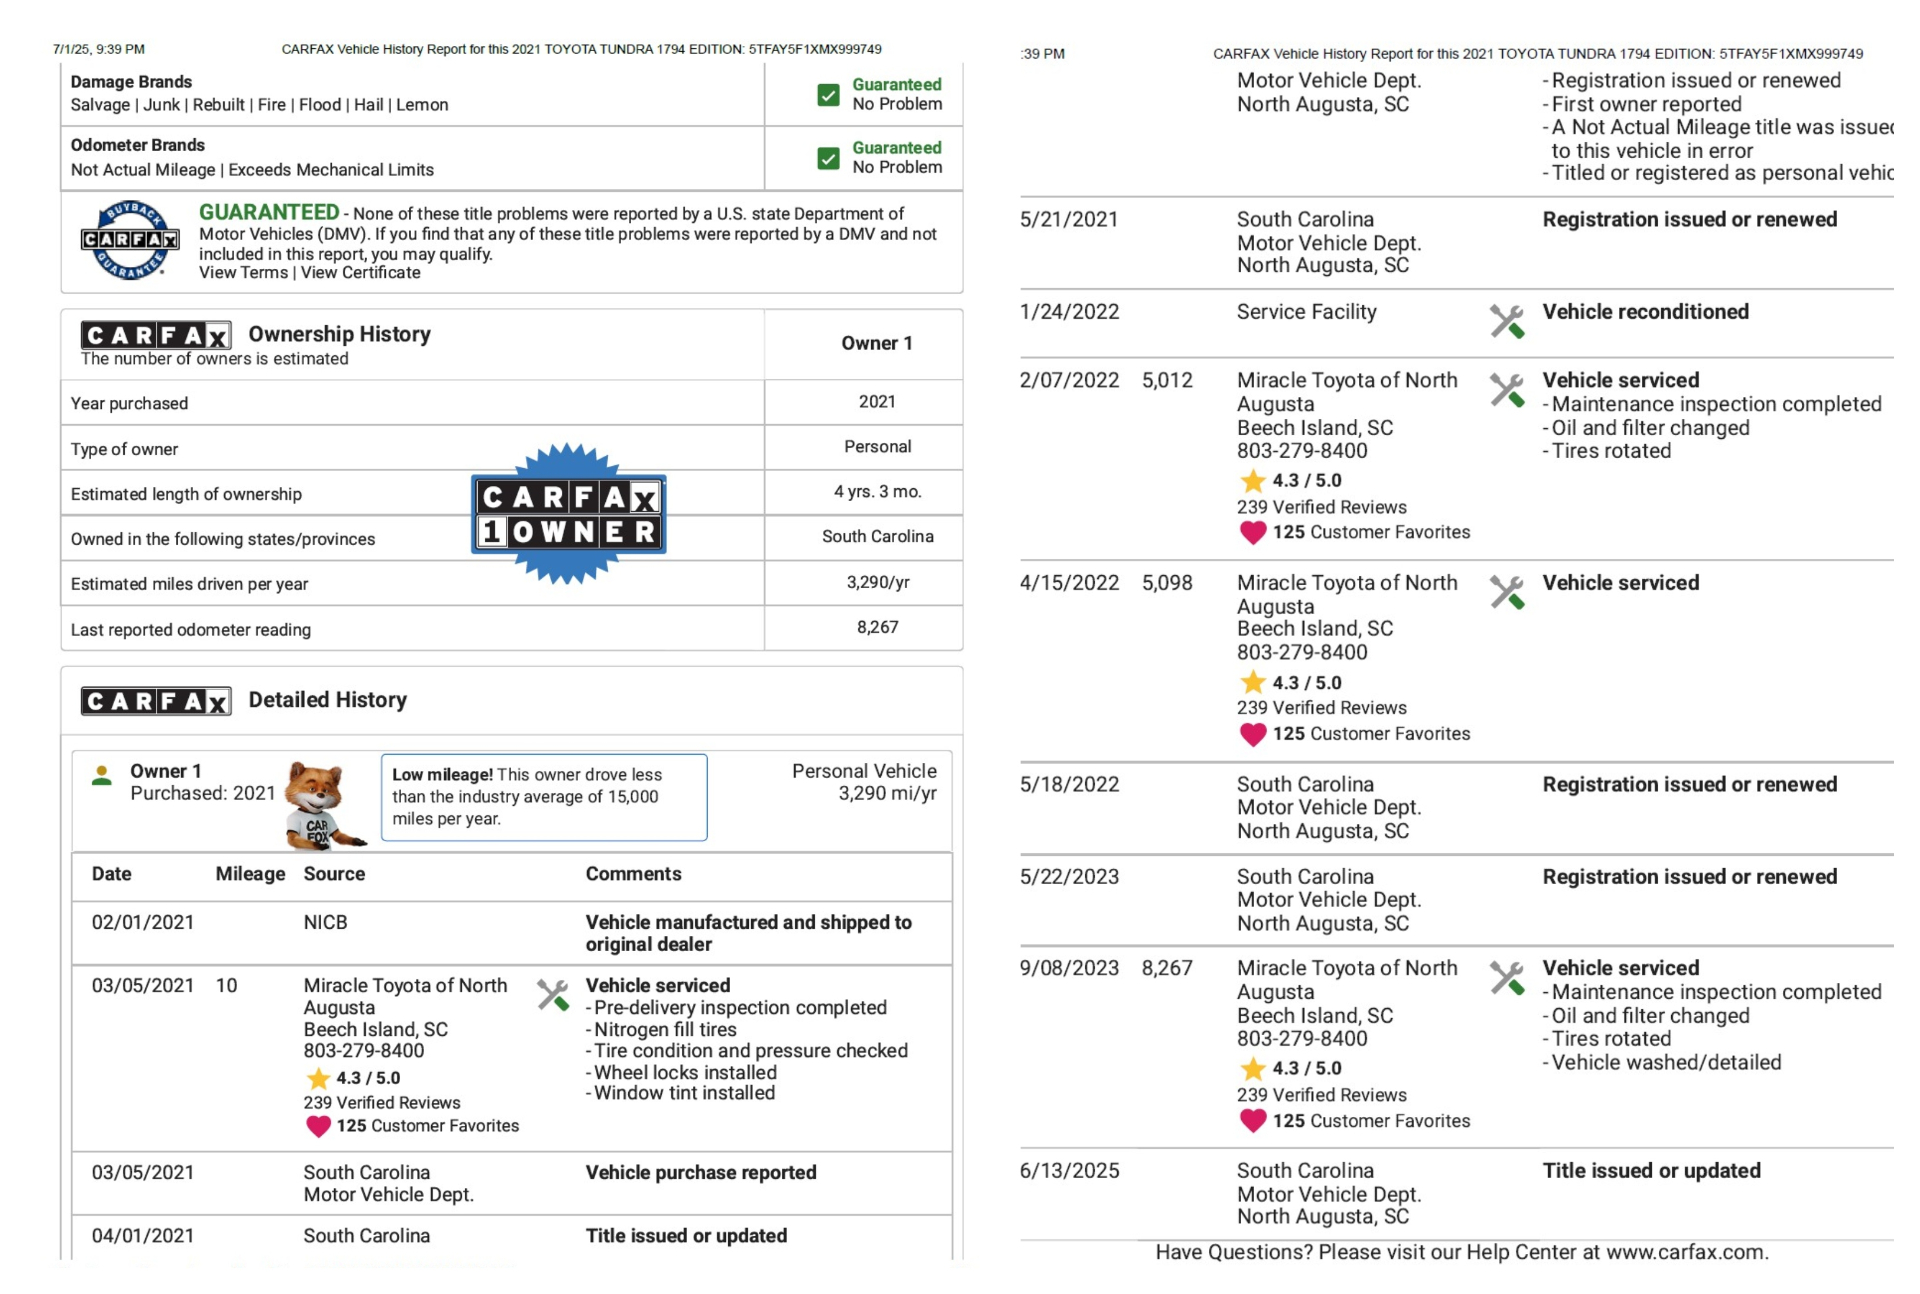The height and width of the screenshot is (1294, 1920).
Task: Click the Owner 1 person icon
Action: [102, 776]
